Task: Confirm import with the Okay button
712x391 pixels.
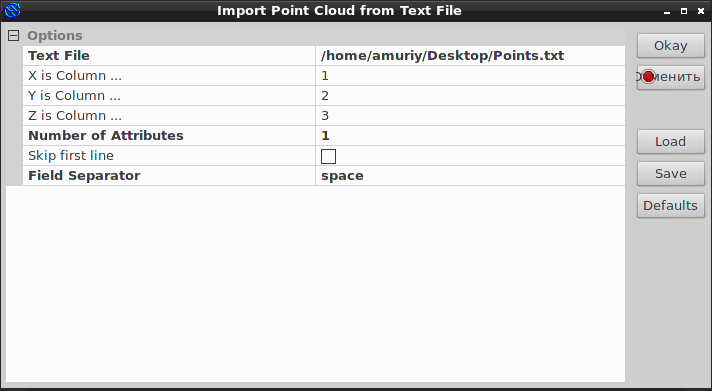Action: [x=671, y=45]
